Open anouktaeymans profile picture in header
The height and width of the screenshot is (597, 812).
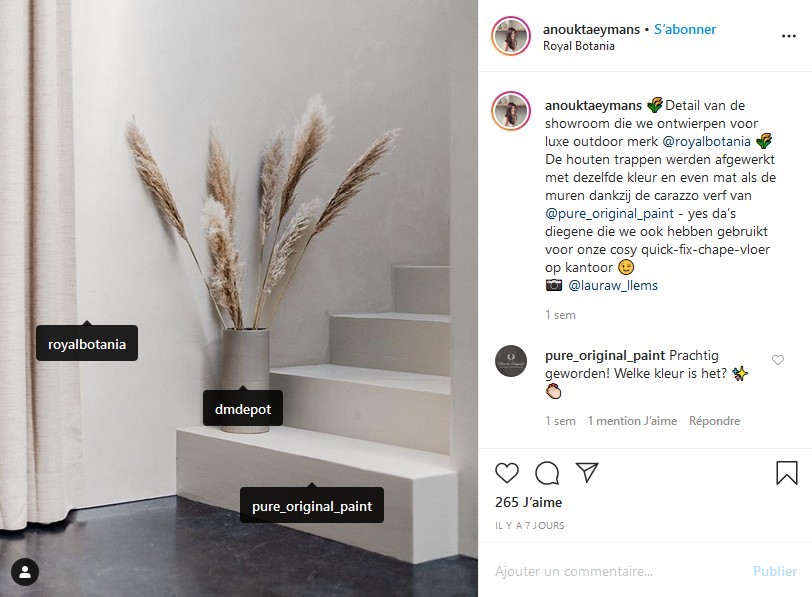pos(511,36)
